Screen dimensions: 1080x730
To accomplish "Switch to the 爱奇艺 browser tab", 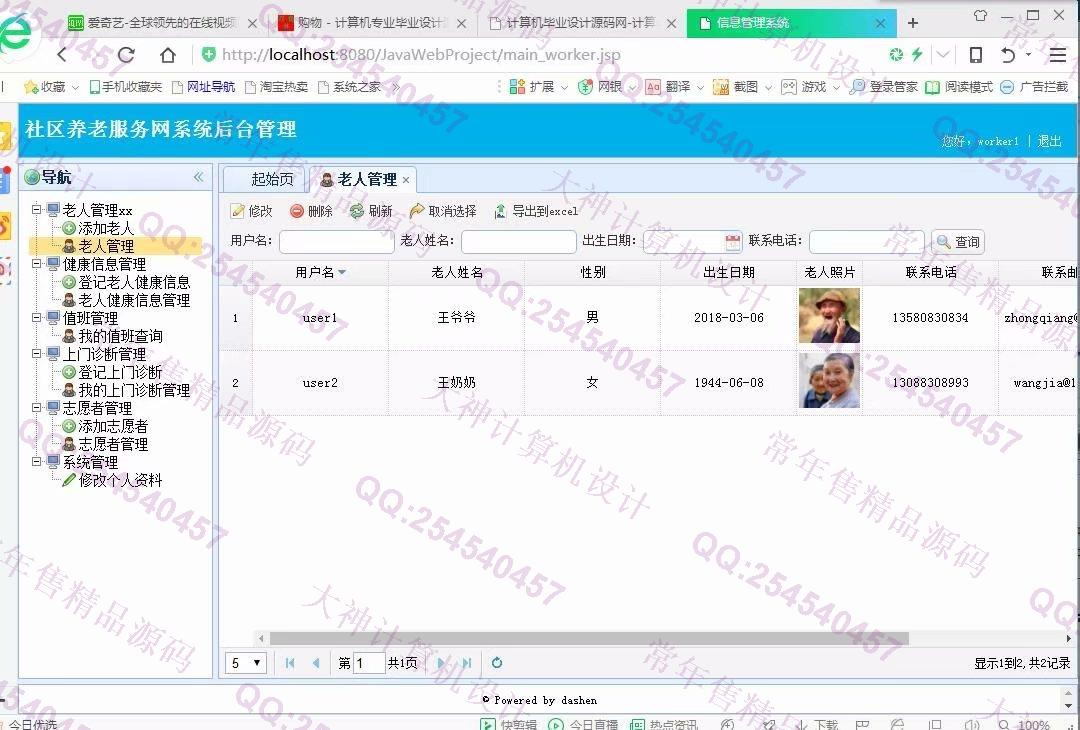I will [162, 23].
